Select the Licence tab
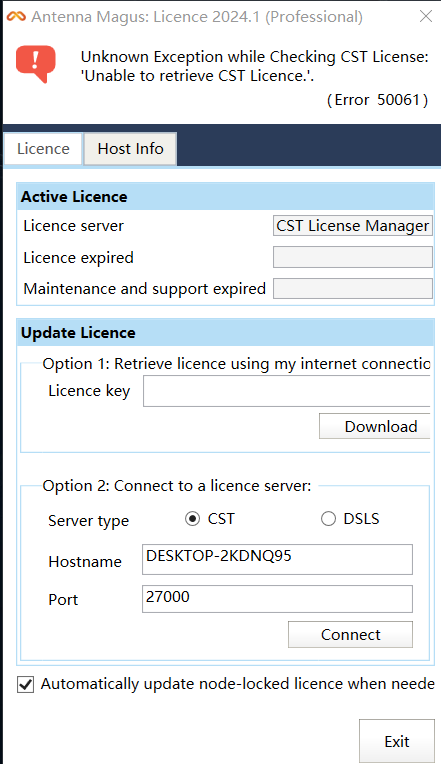The height and width of the screenshot is (764, 441). point(43,149)
